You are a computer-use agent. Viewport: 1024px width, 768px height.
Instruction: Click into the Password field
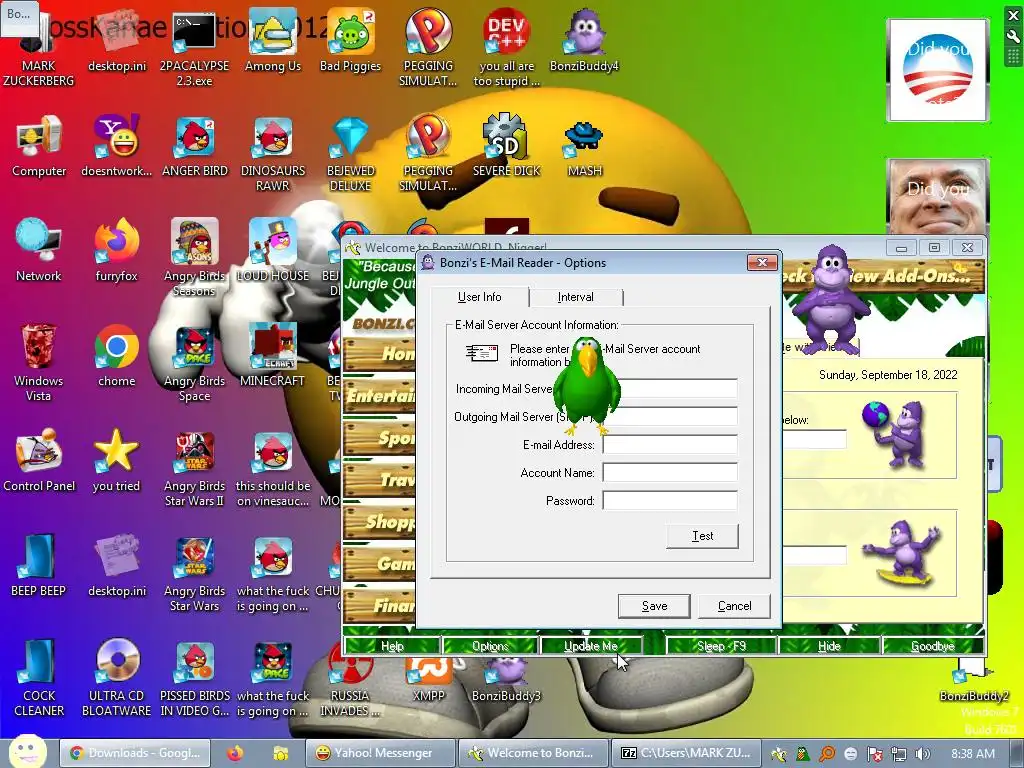(669, 501)
